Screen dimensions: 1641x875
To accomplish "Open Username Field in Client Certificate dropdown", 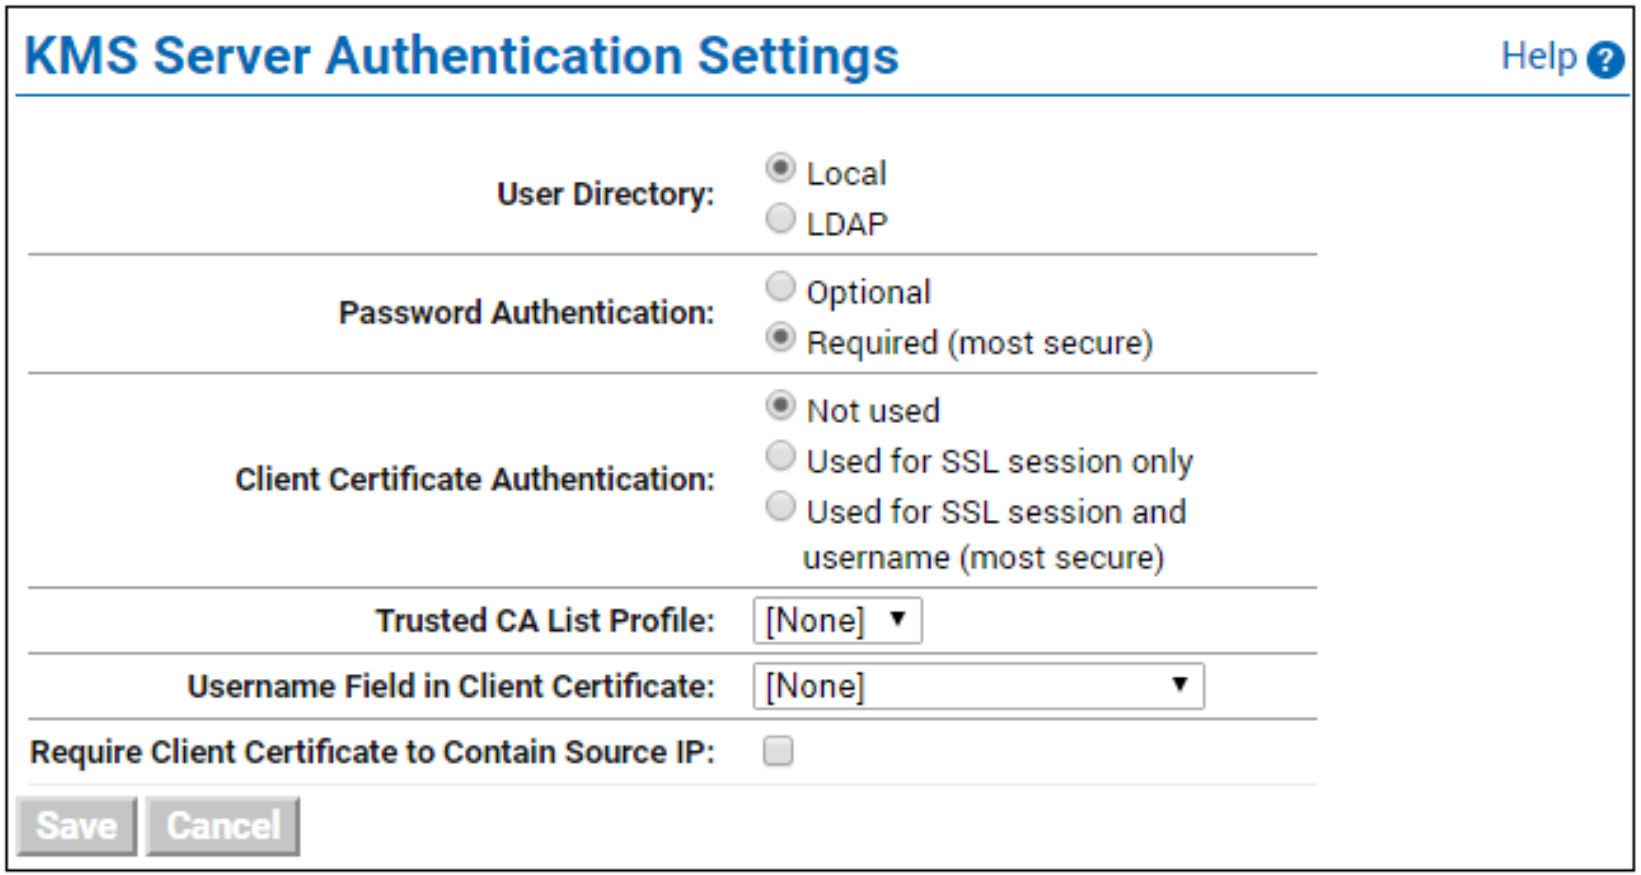I will point(978,686).
